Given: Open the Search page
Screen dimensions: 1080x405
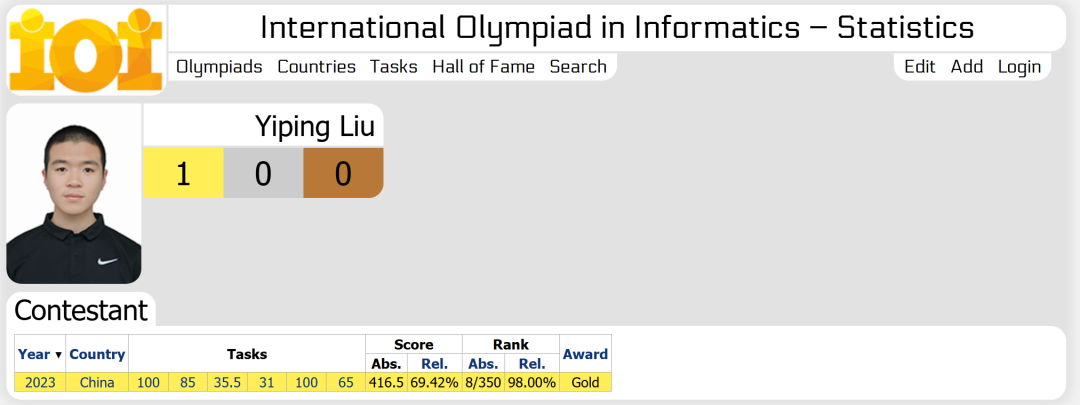Looking at the screenshot, I should click(x=578, y=67).
